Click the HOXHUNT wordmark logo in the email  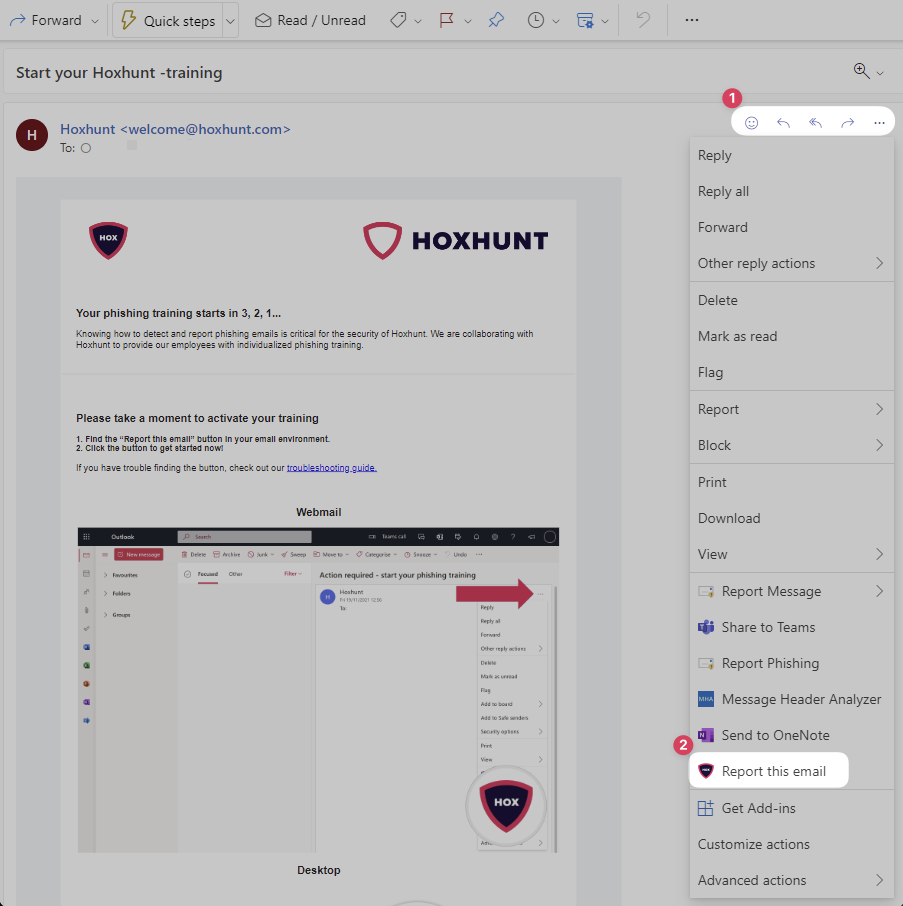coord(455,240)
